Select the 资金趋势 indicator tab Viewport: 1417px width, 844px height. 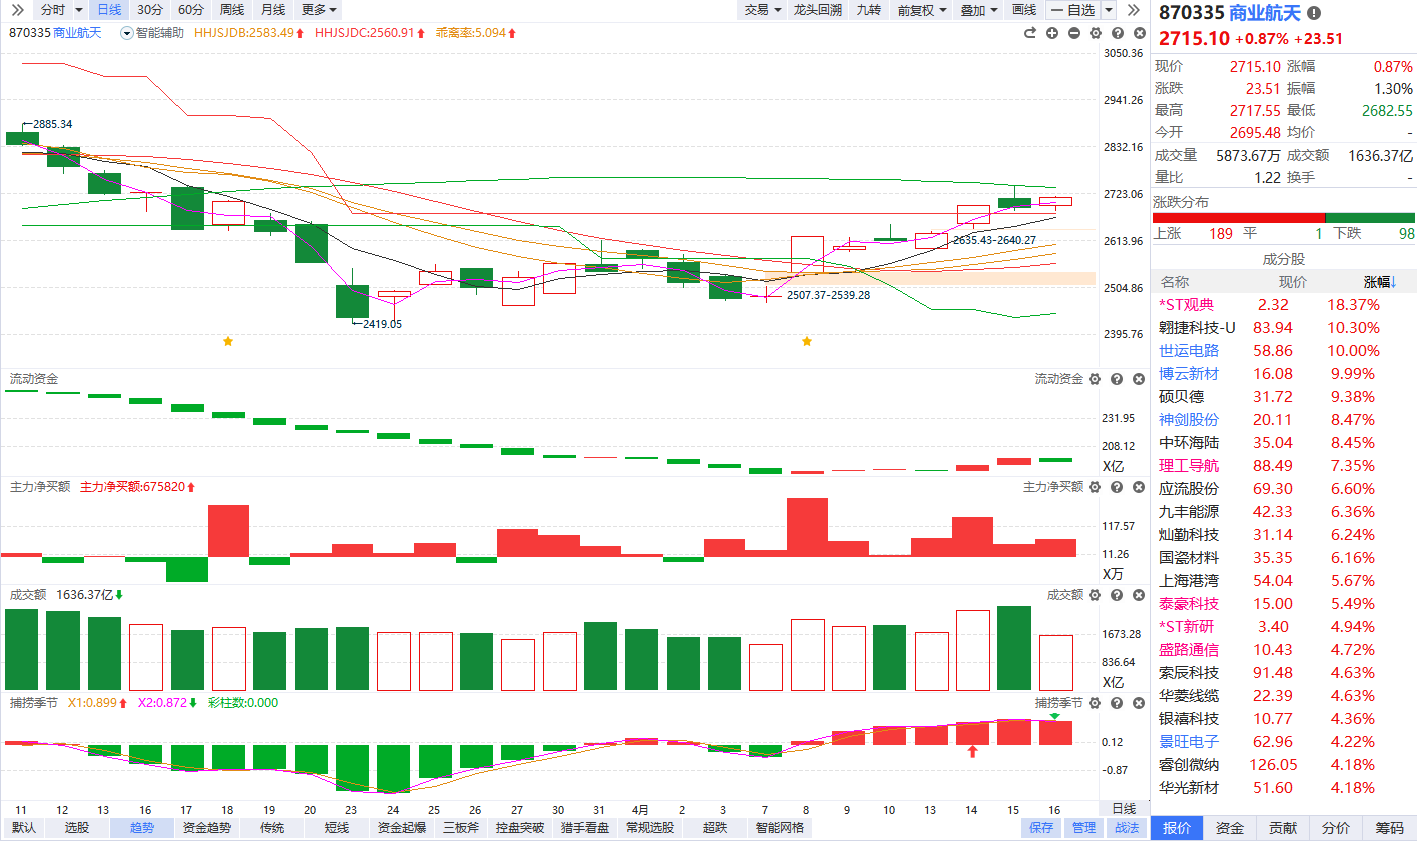(x=207, y=828)
